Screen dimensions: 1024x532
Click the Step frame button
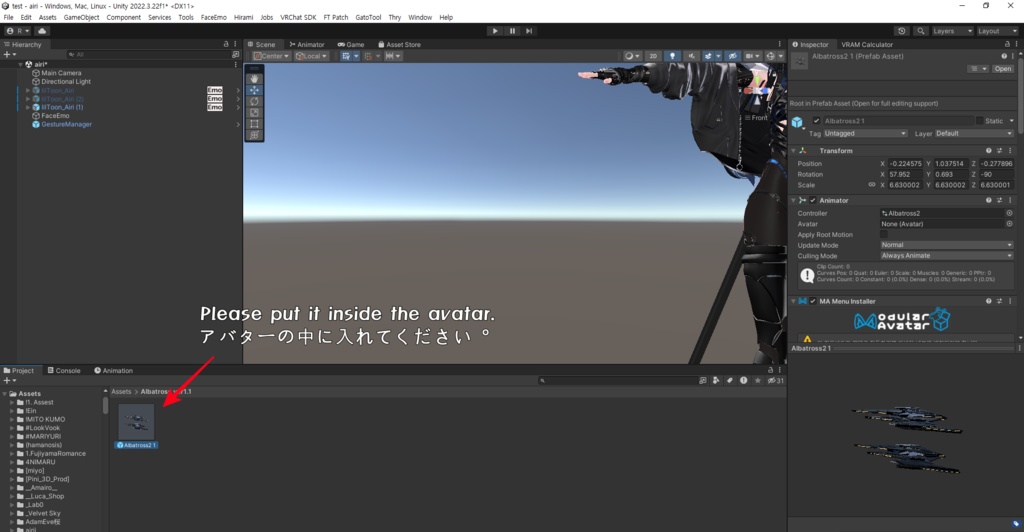529,31
